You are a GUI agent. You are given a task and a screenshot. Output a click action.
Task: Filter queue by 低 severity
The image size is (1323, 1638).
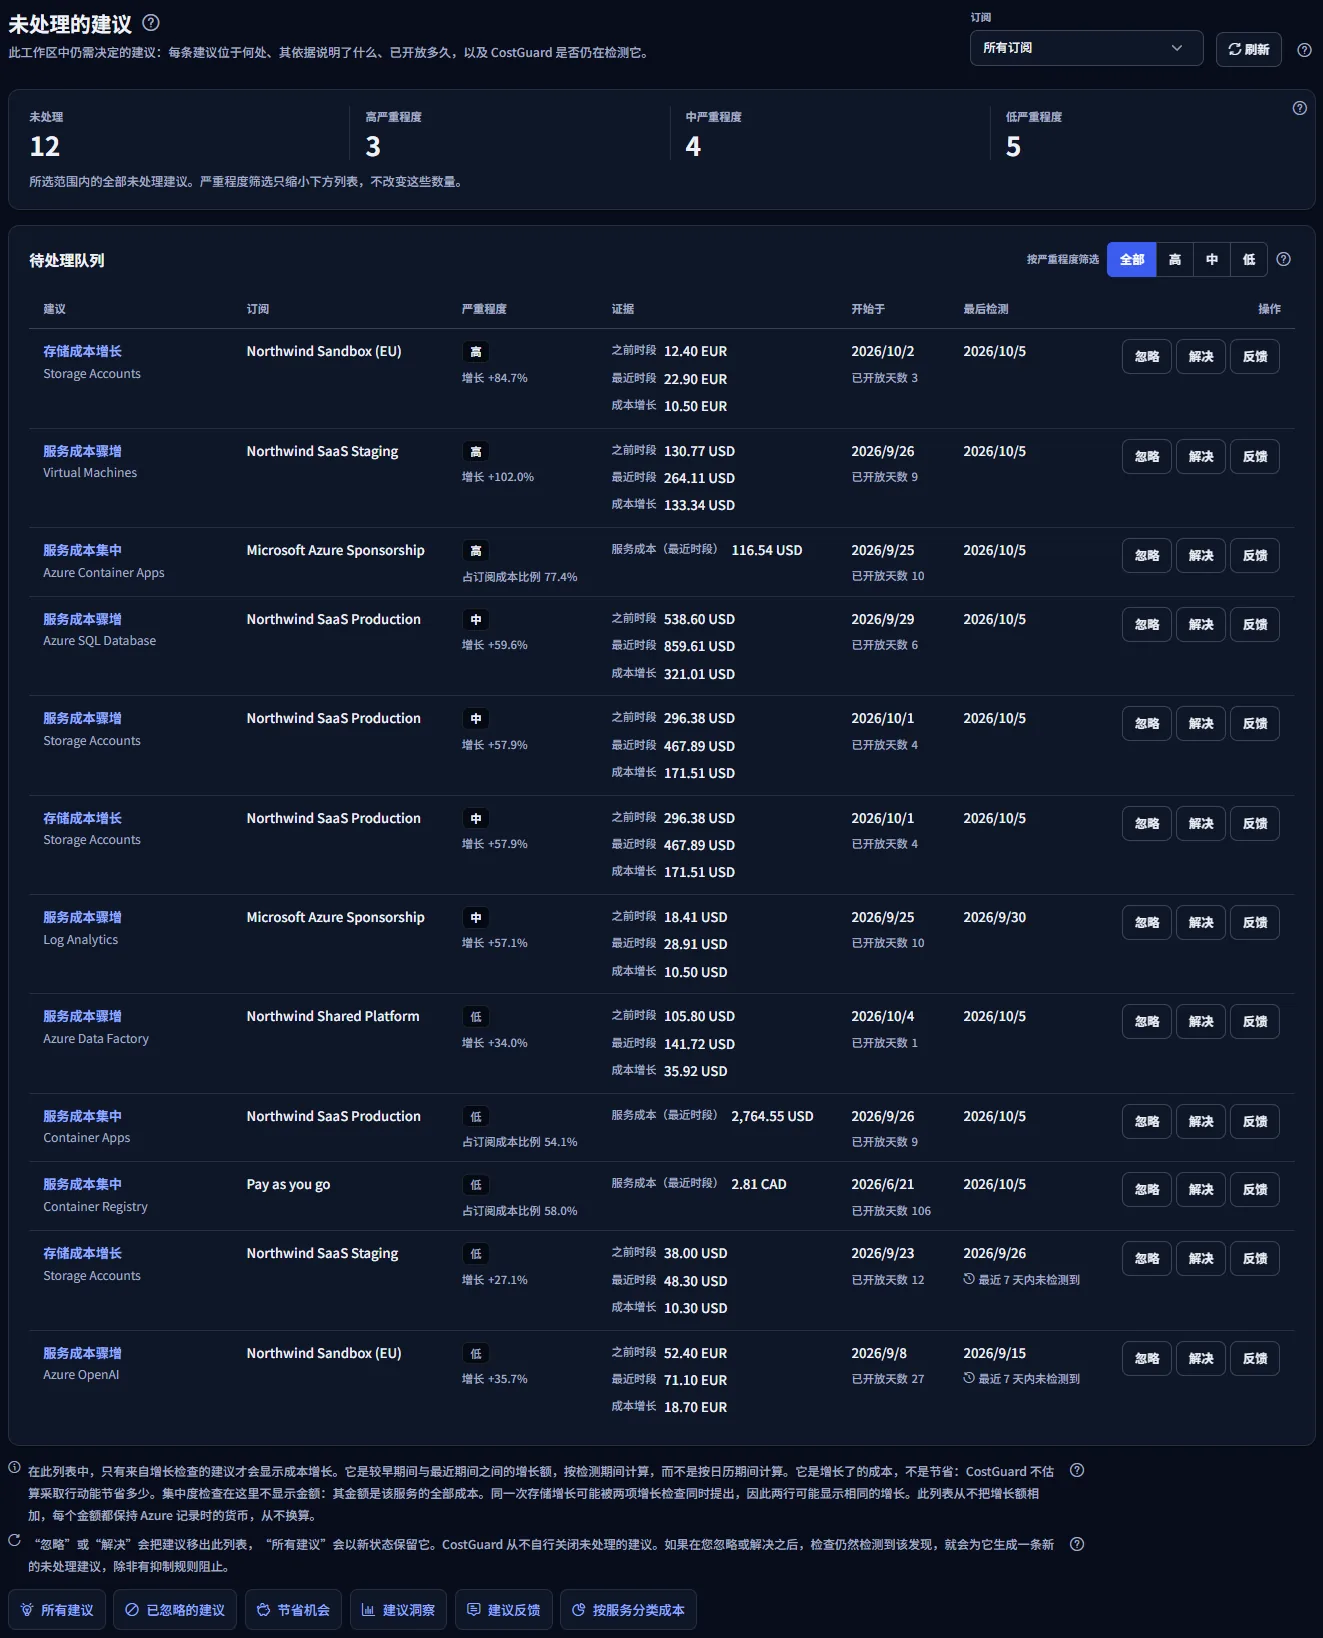(1249, 259)
